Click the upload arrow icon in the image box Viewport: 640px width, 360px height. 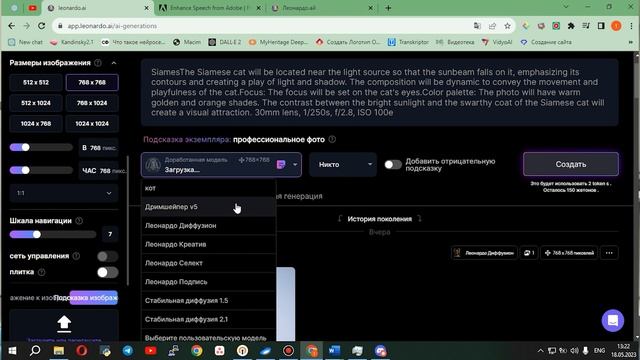(64, 323)
